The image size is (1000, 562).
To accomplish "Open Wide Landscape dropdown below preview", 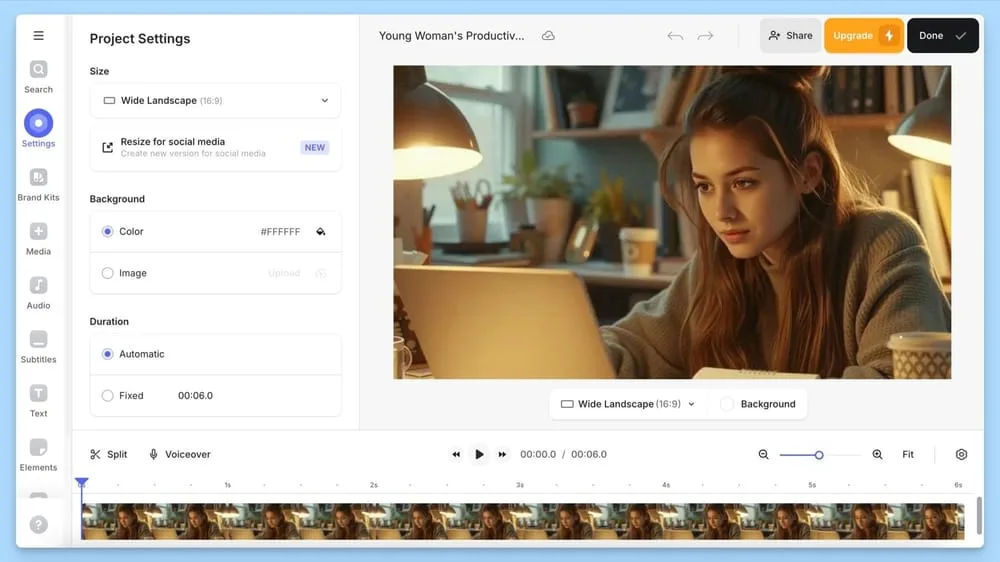I will [x=628, y=404].
